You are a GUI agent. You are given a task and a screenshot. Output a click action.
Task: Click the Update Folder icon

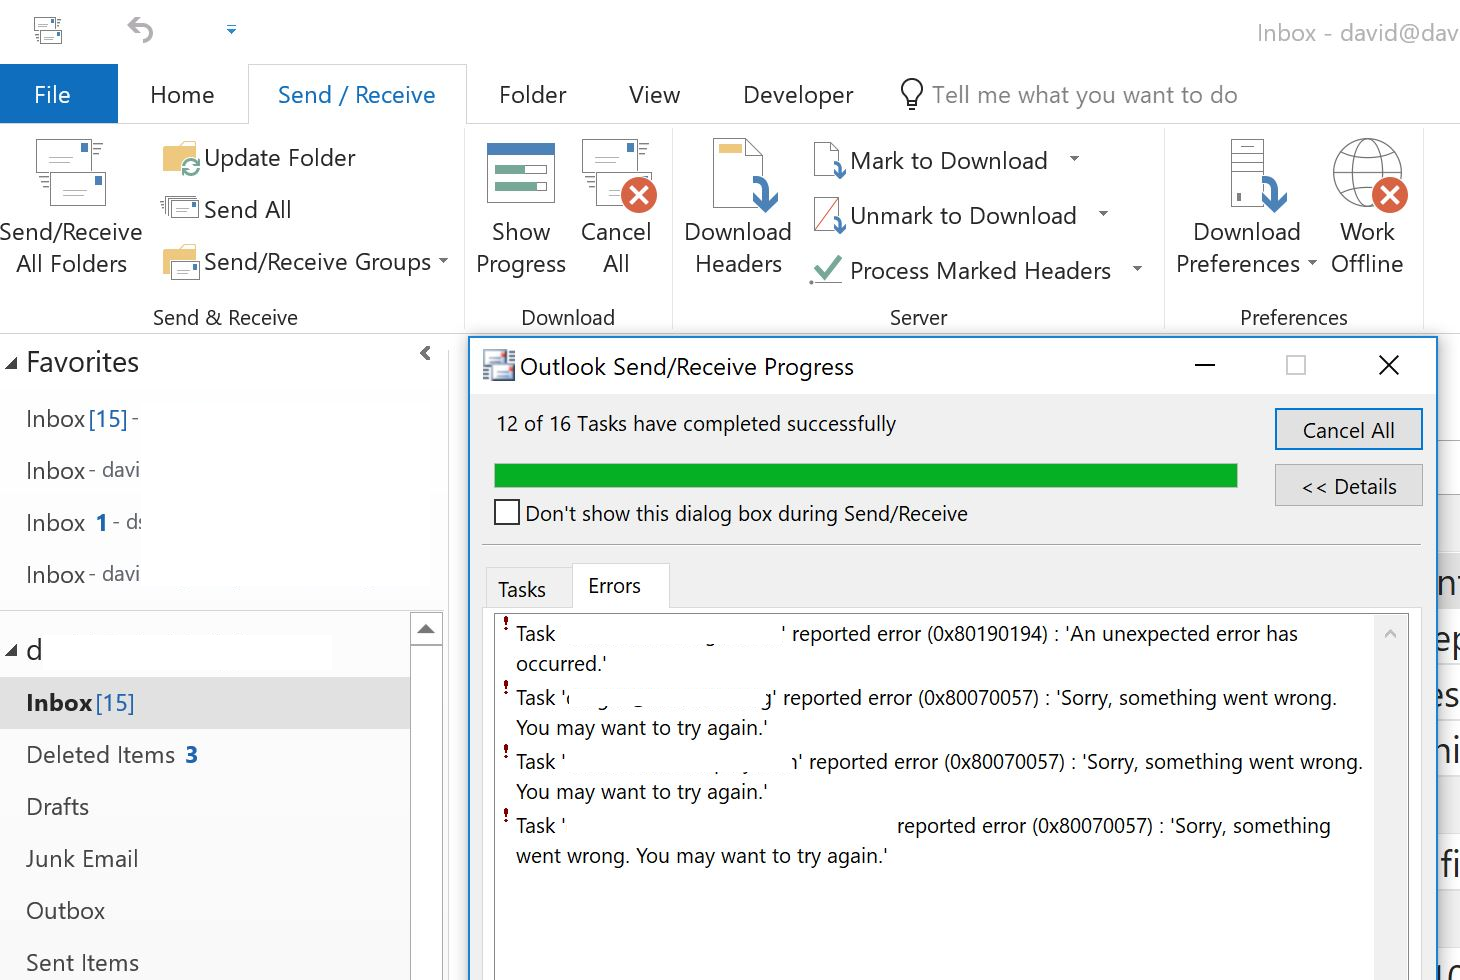[x=181, y=159]
